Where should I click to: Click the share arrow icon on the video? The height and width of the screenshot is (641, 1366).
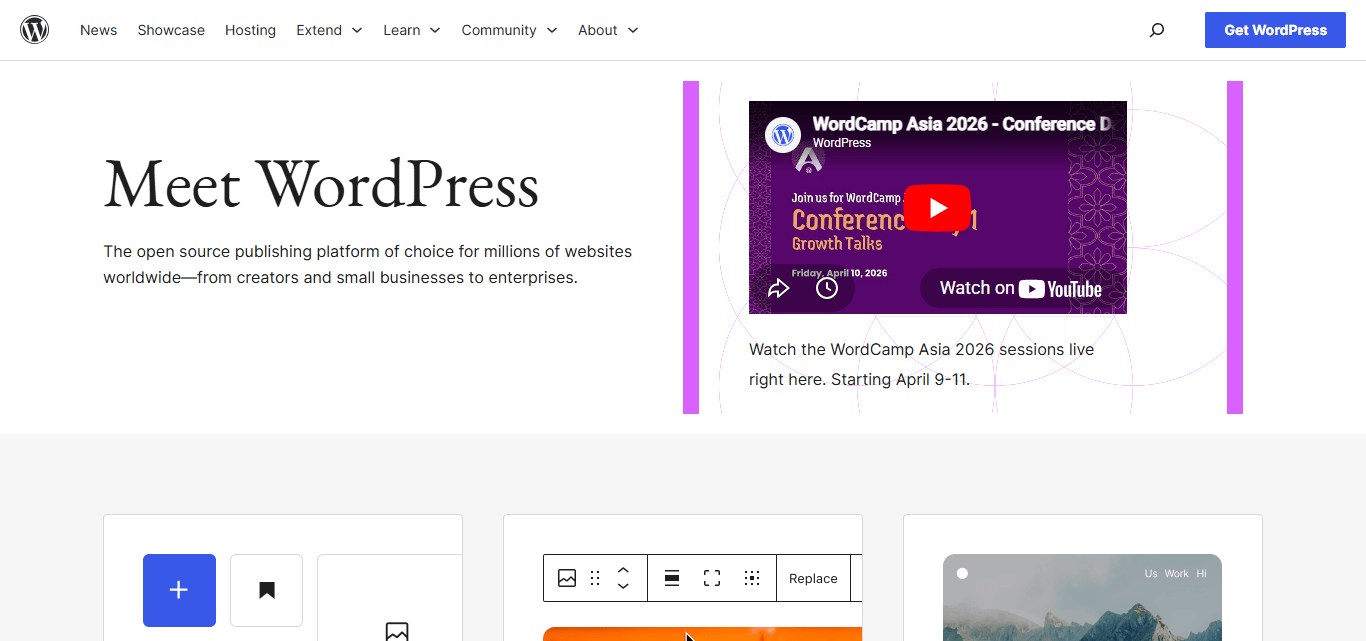pyautogui.click(x=779, y=288)
